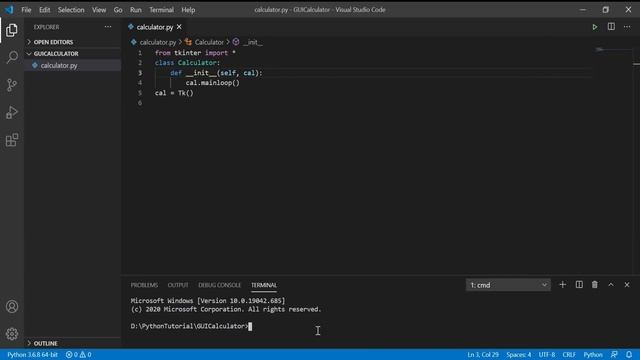Click 'Microsoft Windows [Version' terminal line

point(208,300)
